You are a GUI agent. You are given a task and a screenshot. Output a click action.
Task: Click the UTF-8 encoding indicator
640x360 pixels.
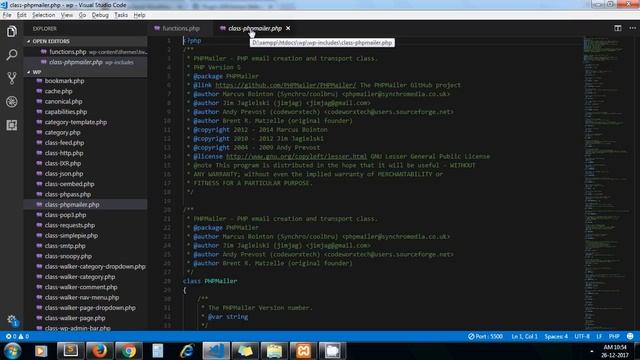(x=582, y=336)
